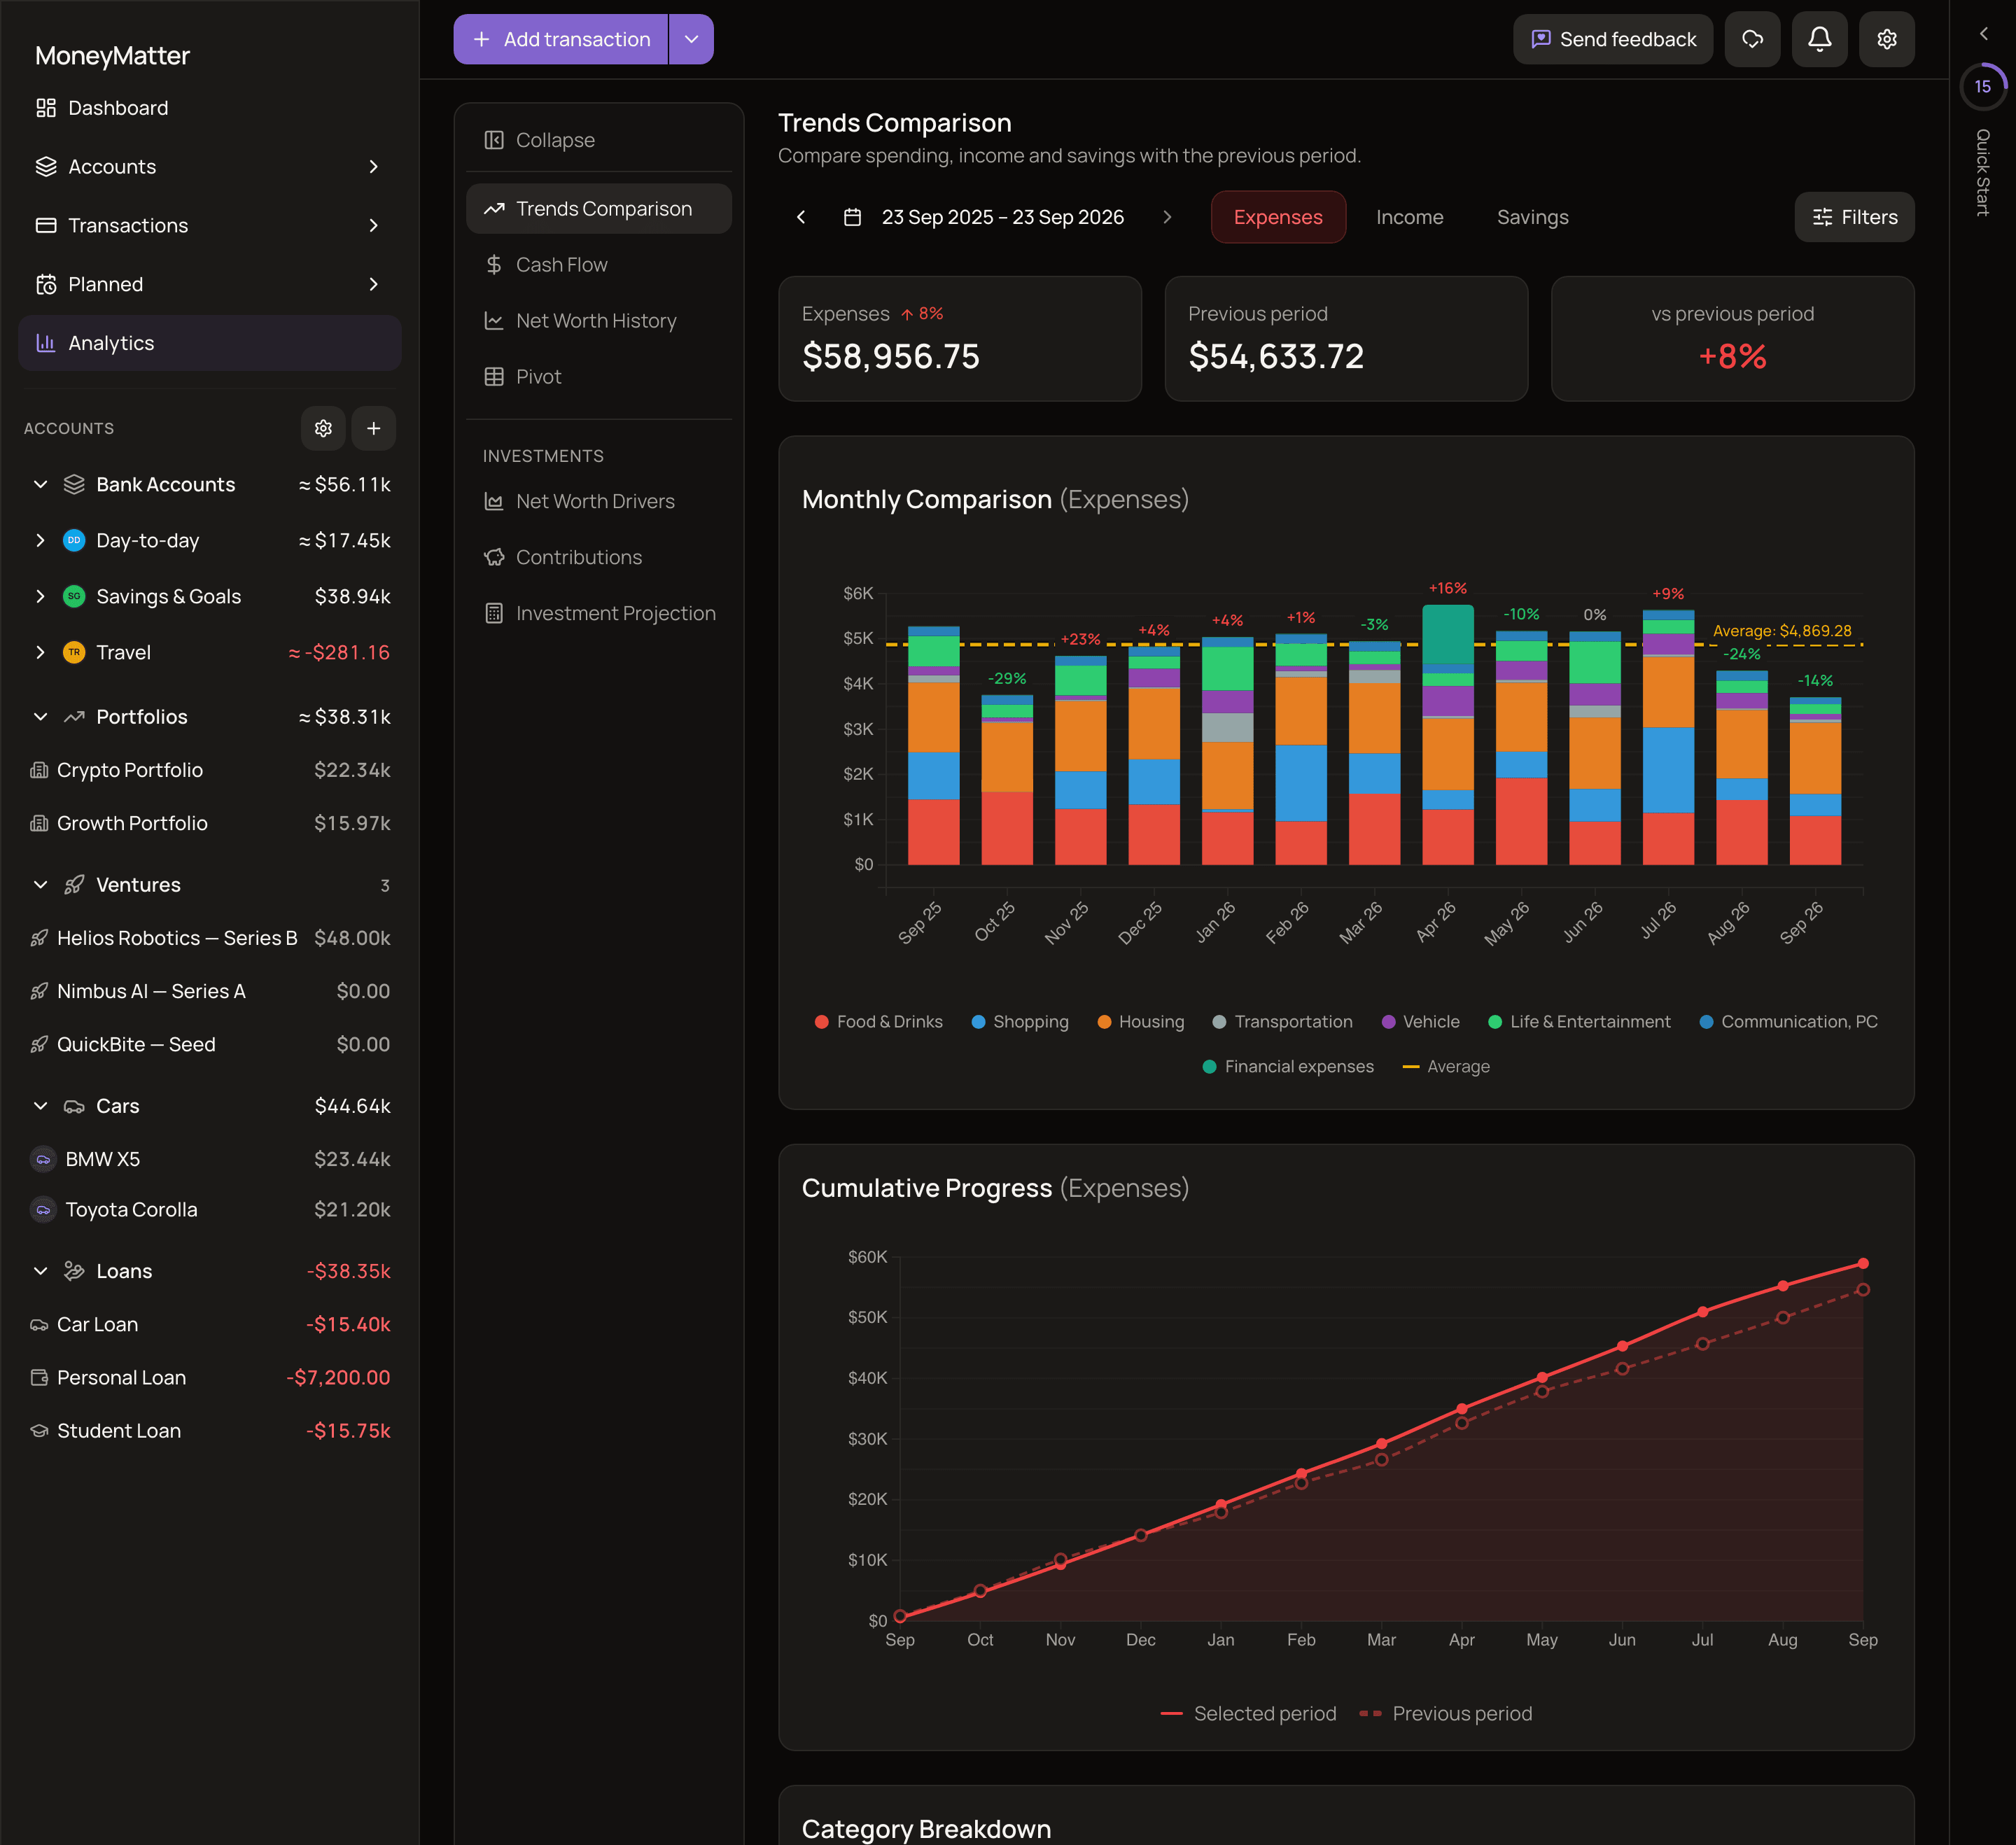Open the Toyota Corolla asset
Screen dimensions: 2016x1845
[x=209, y=1210]
